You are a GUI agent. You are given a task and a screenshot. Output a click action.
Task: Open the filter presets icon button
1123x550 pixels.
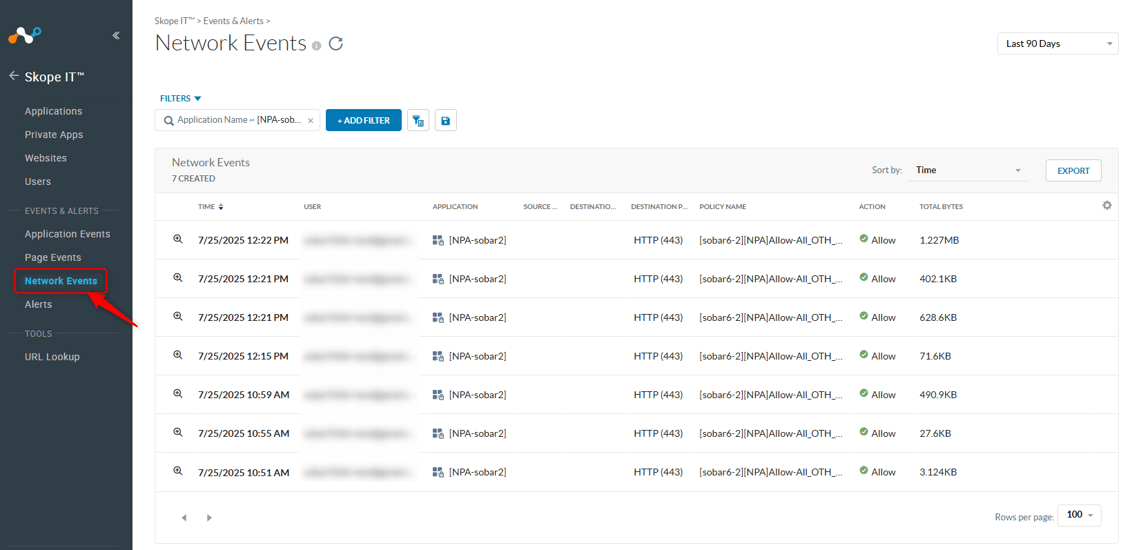[x=418, y=121]
